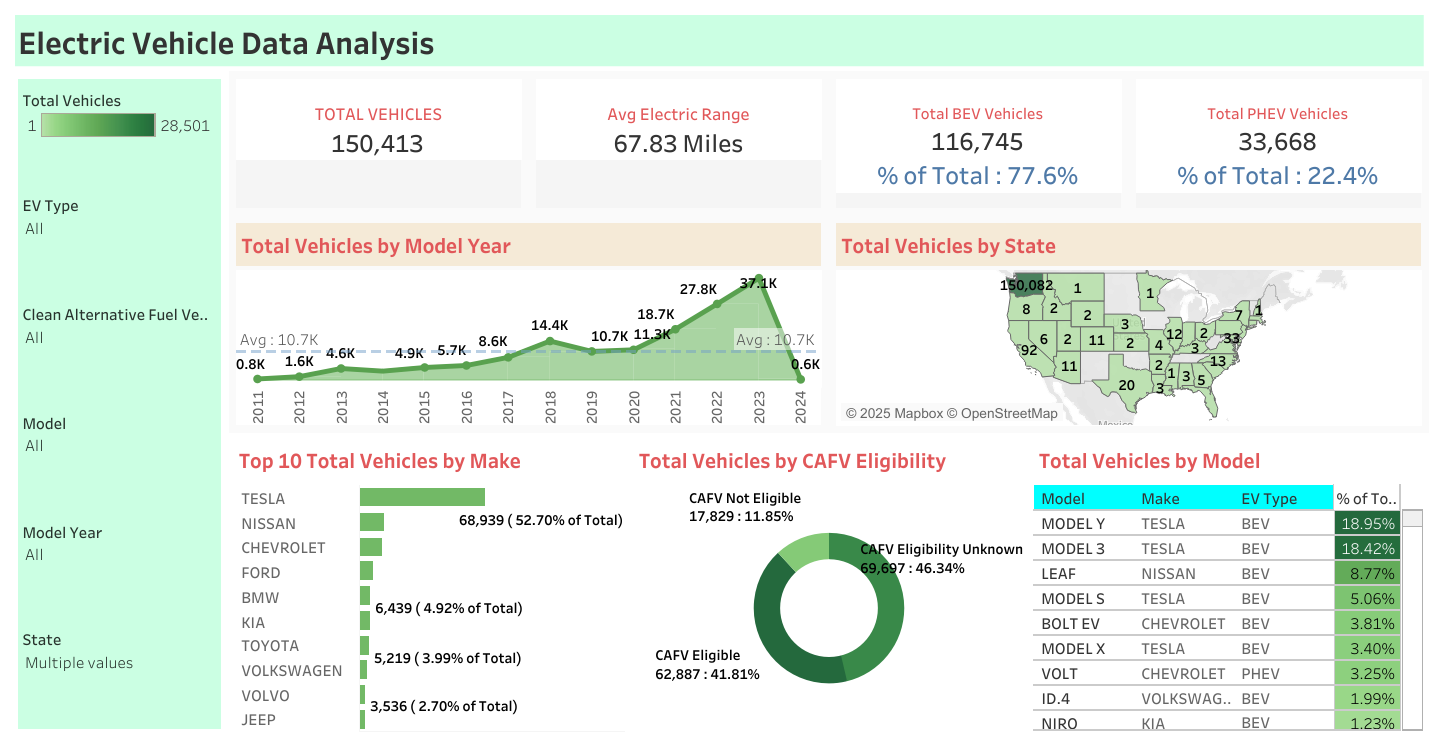Click the EV Type column header
Screen dimensions: 1438x745
1269,498
